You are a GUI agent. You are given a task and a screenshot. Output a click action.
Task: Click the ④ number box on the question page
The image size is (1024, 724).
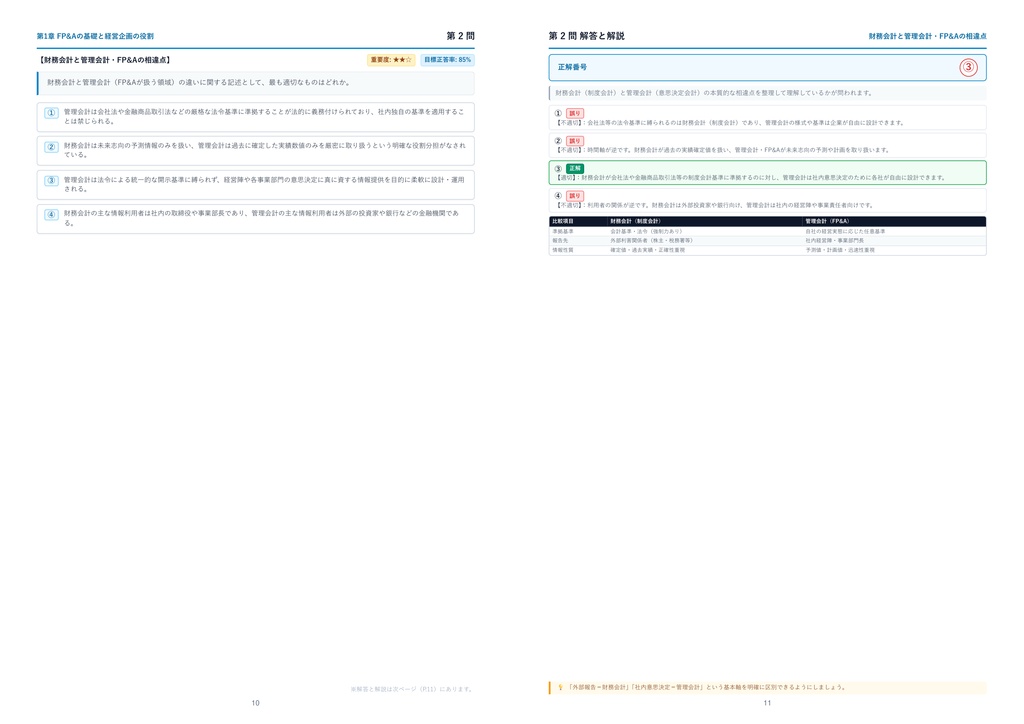tap(51, 214)
